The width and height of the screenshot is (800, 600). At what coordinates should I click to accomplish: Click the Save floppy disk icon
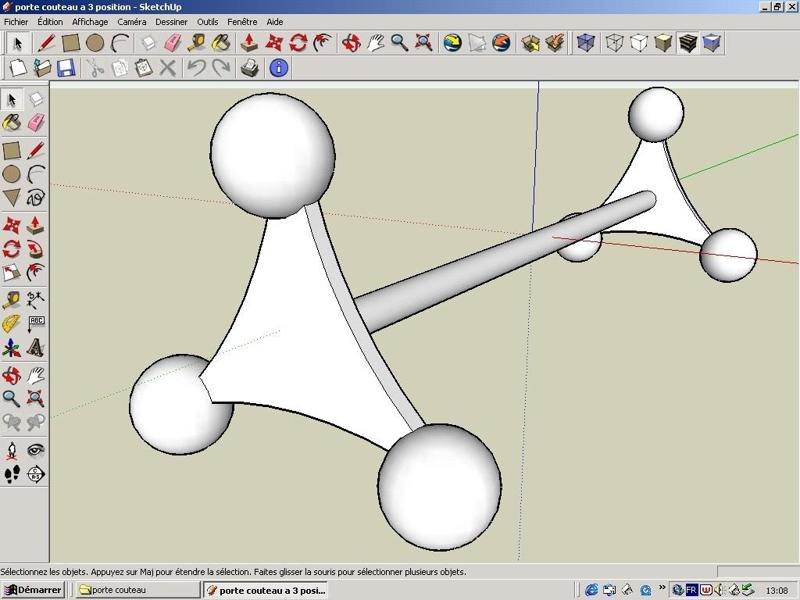click(66, 68)
